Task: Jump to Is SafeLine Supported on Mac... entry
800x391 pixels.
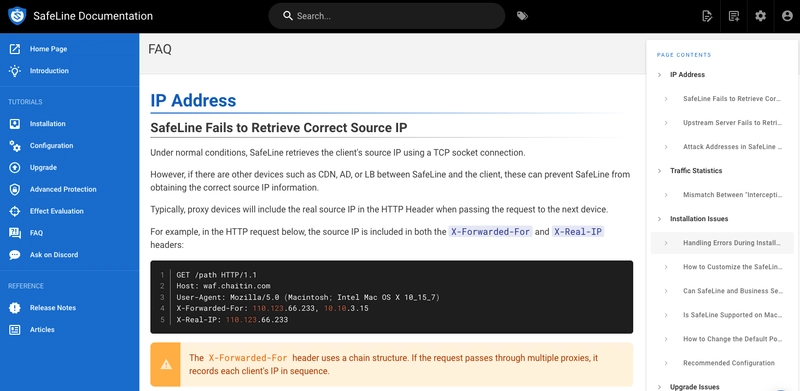Action: click(732, 315)
